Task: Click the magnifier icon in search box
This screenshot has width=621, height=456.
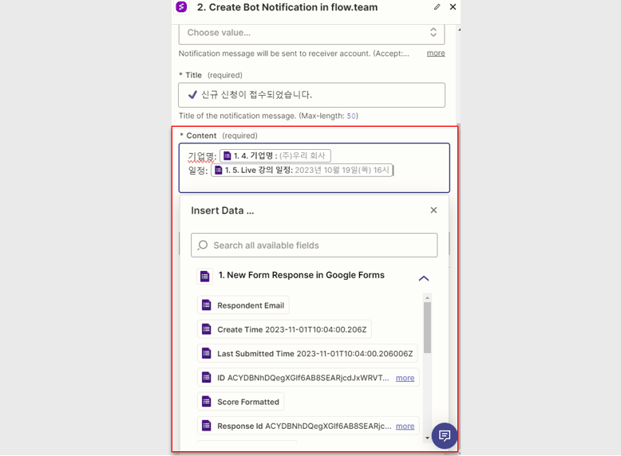Action: click(203, 245)
